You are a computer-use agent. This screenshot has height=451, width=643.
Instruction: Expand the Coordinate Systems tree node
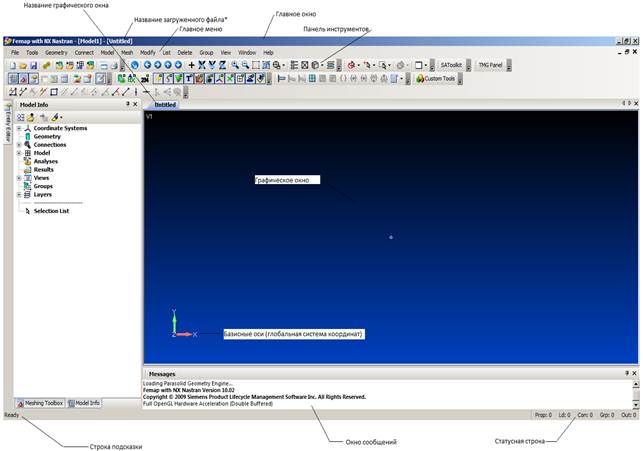coord(19,128)
